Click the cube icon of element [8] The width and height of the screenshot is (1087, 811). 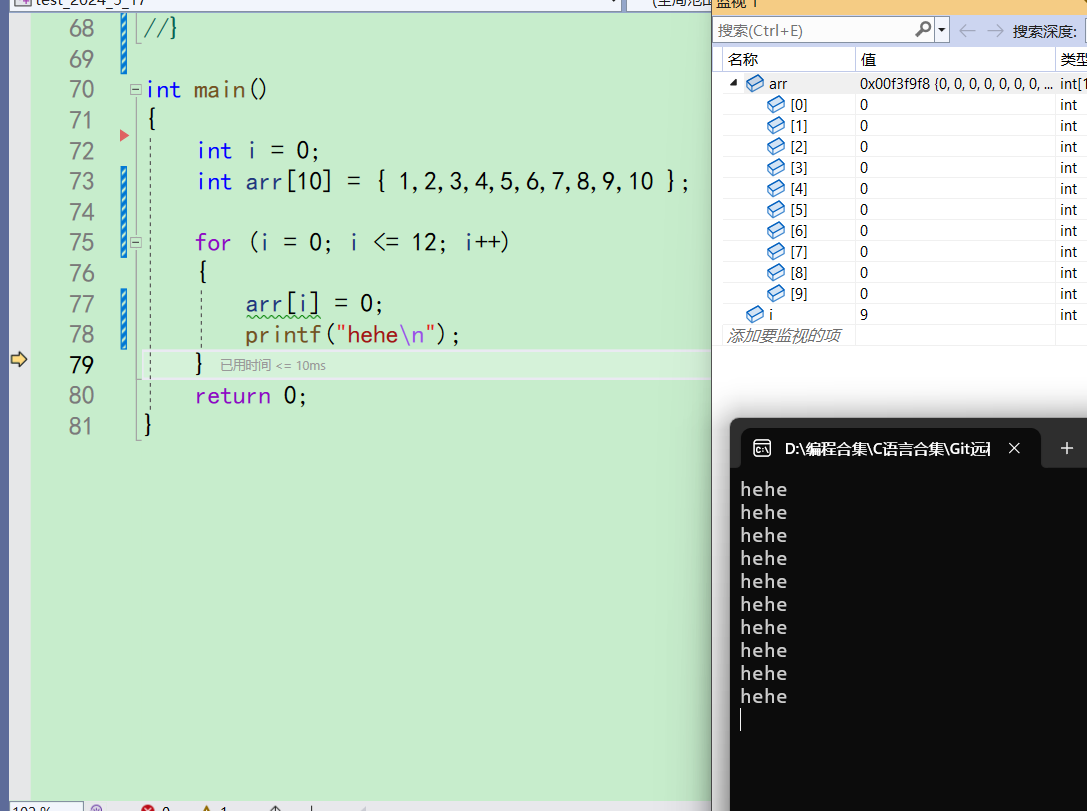(776, 272)
